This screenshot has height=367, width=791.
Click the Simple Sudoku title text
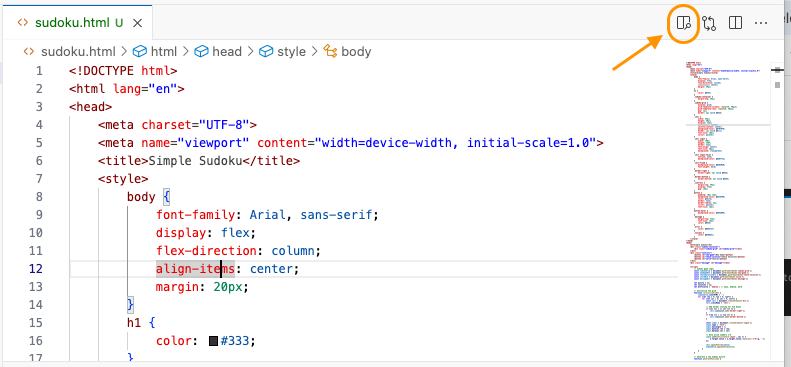coord(196,161)
